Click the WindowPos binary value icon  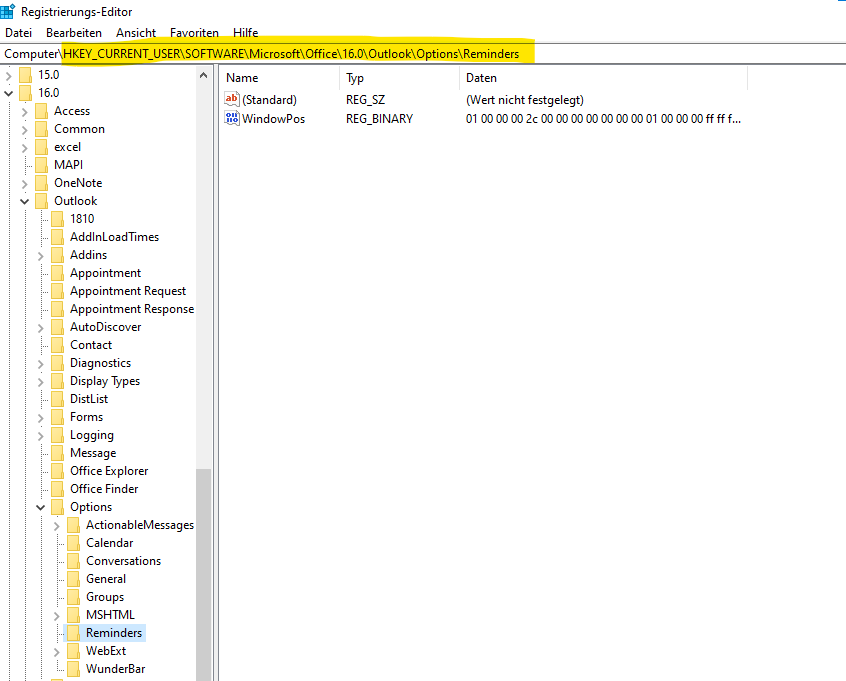232,118
